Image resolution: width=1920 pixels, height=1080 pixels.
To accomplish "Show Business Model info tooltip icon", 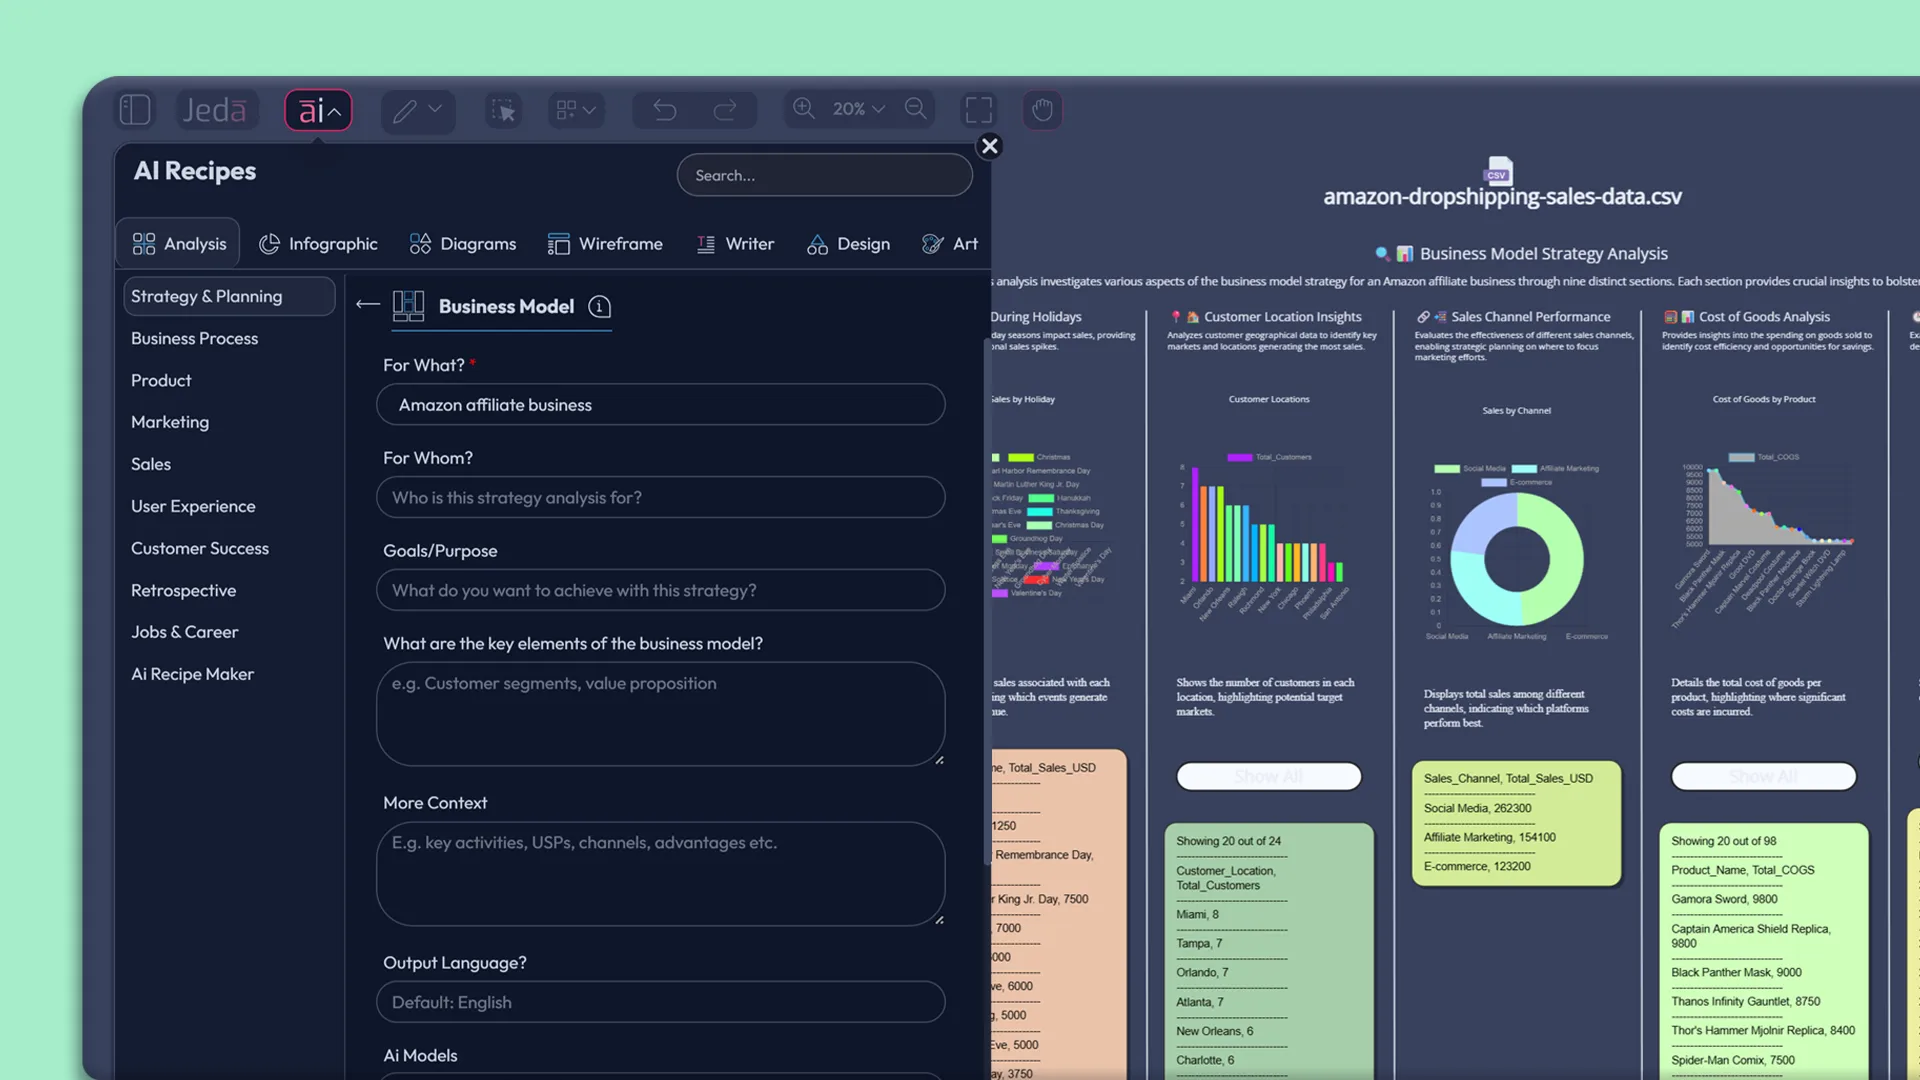I will (599, 307).
